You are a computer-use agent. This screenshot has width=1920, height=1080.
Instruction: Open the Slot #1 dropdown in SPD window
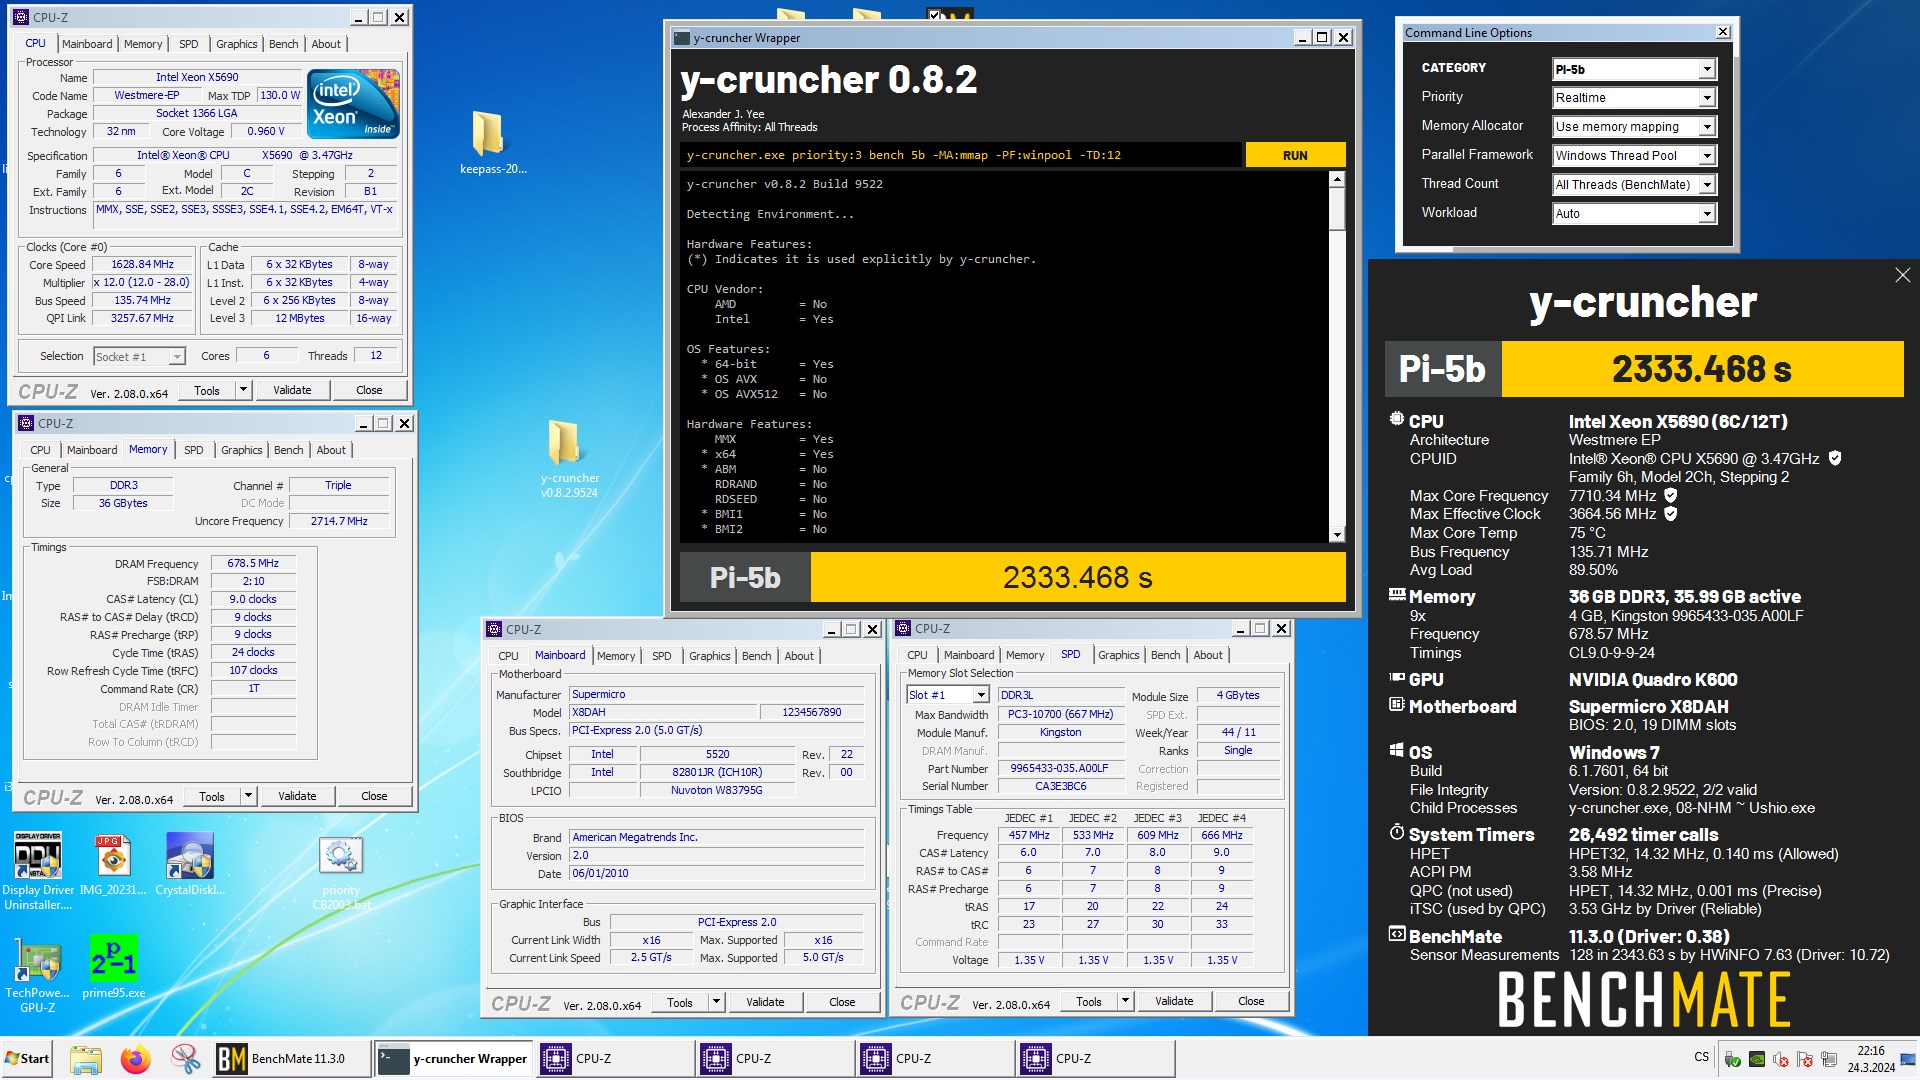[948, 695]
